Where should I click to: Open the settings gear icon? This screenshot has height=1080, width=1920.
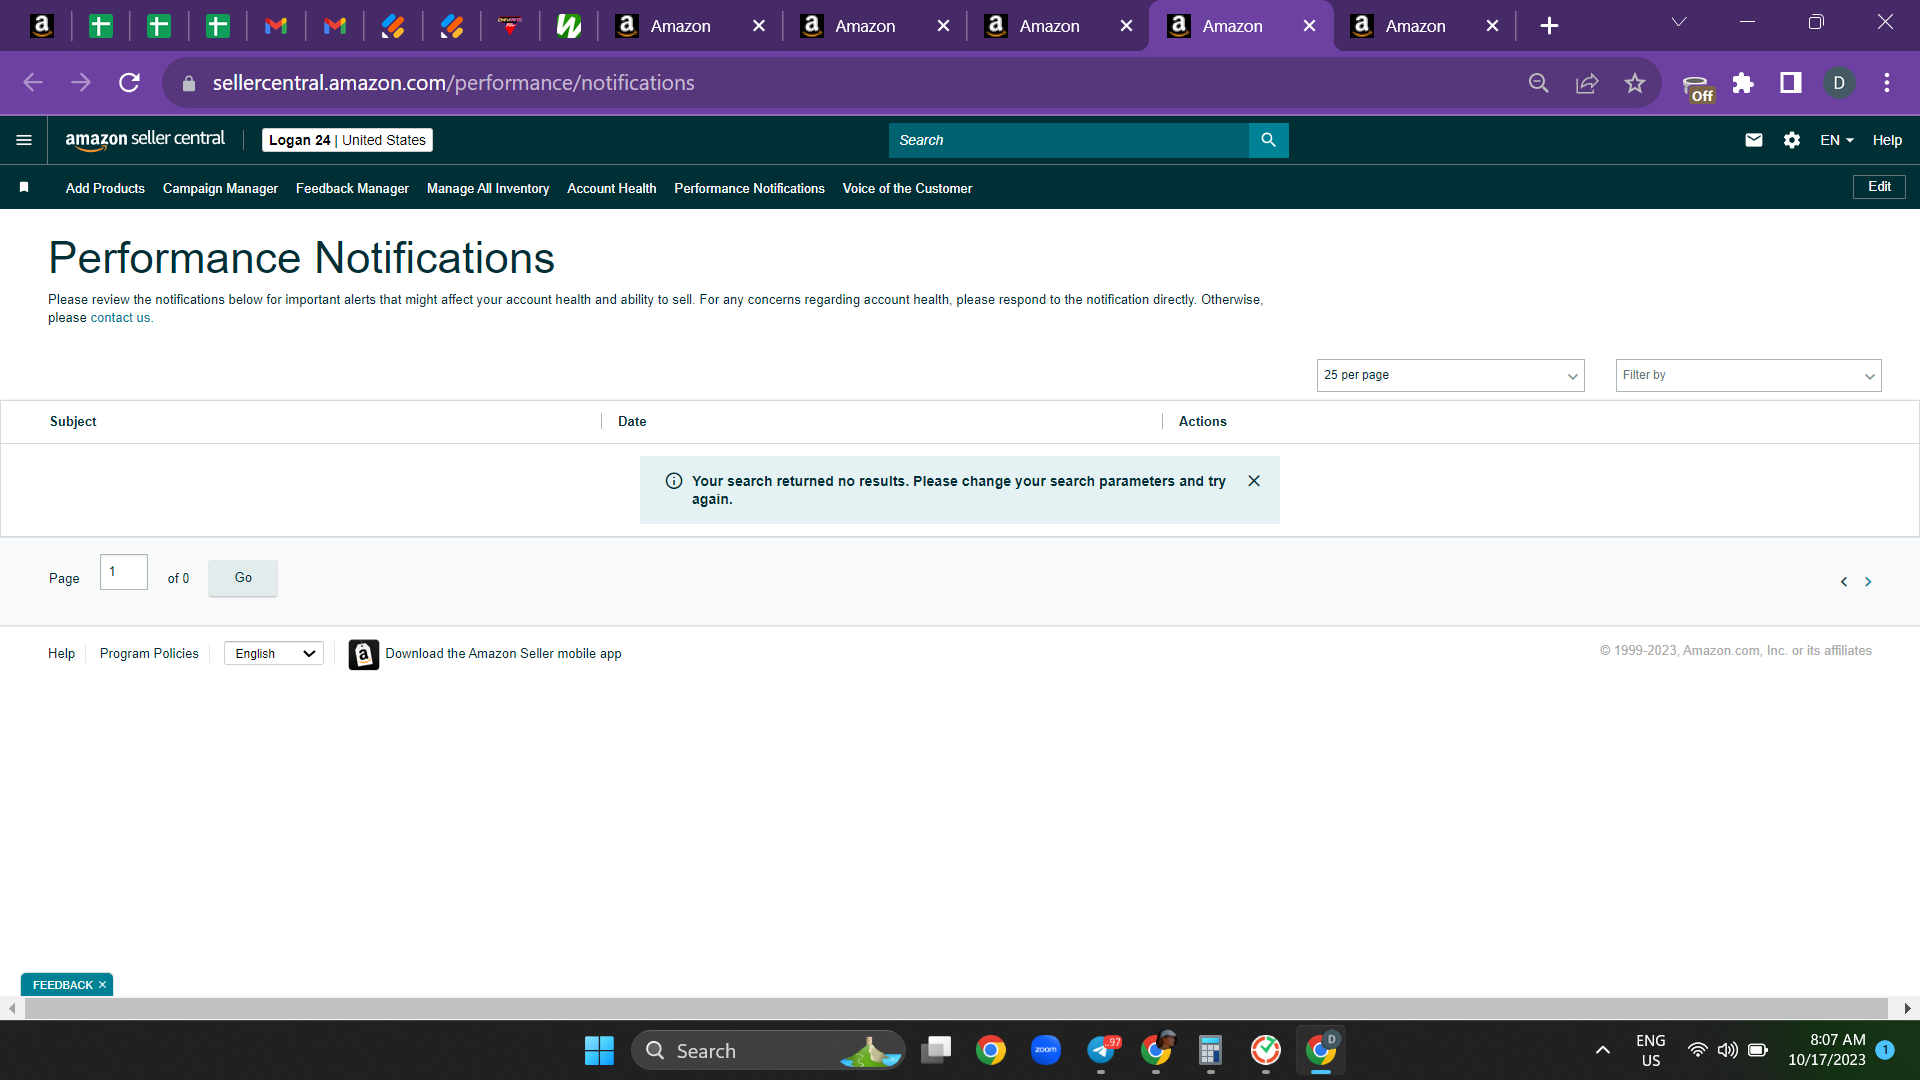(1792, 140)
